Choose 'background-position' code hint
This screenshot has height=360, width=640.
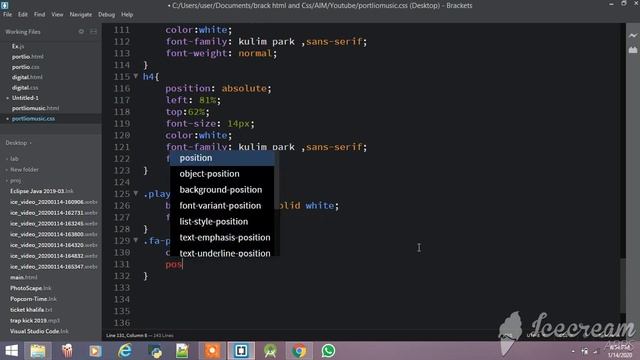click(222, 190)
